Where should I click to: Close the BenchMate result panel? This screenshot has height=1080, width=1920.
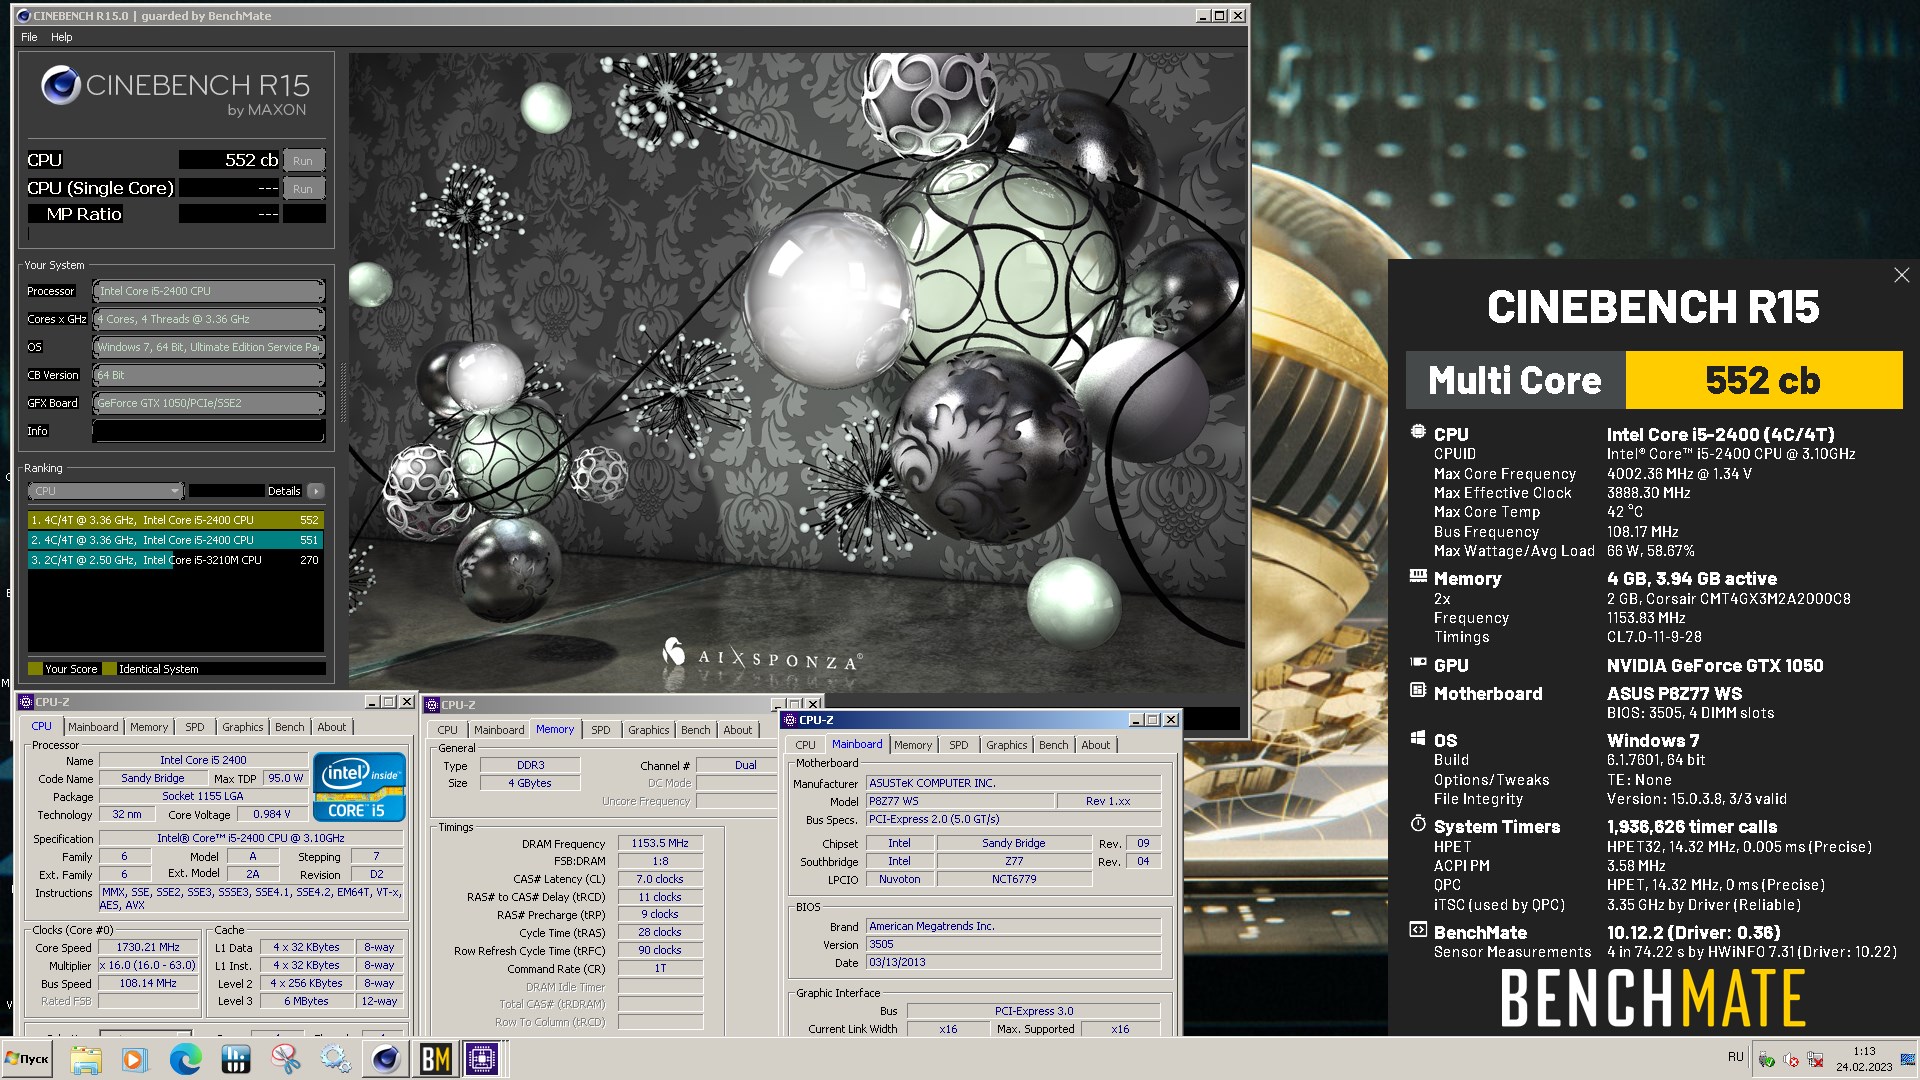coord(1901,275)
